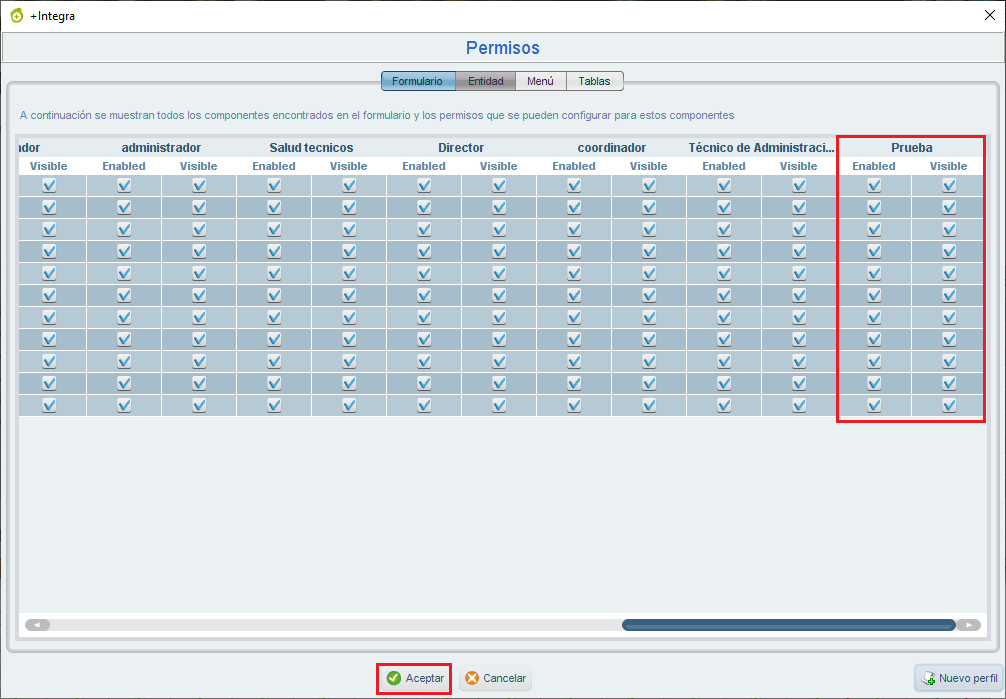Click the dark horizontal scrollbar thumb
Image resolution: width=1006 pixels, height=699 pixels.
coord(789,625)
